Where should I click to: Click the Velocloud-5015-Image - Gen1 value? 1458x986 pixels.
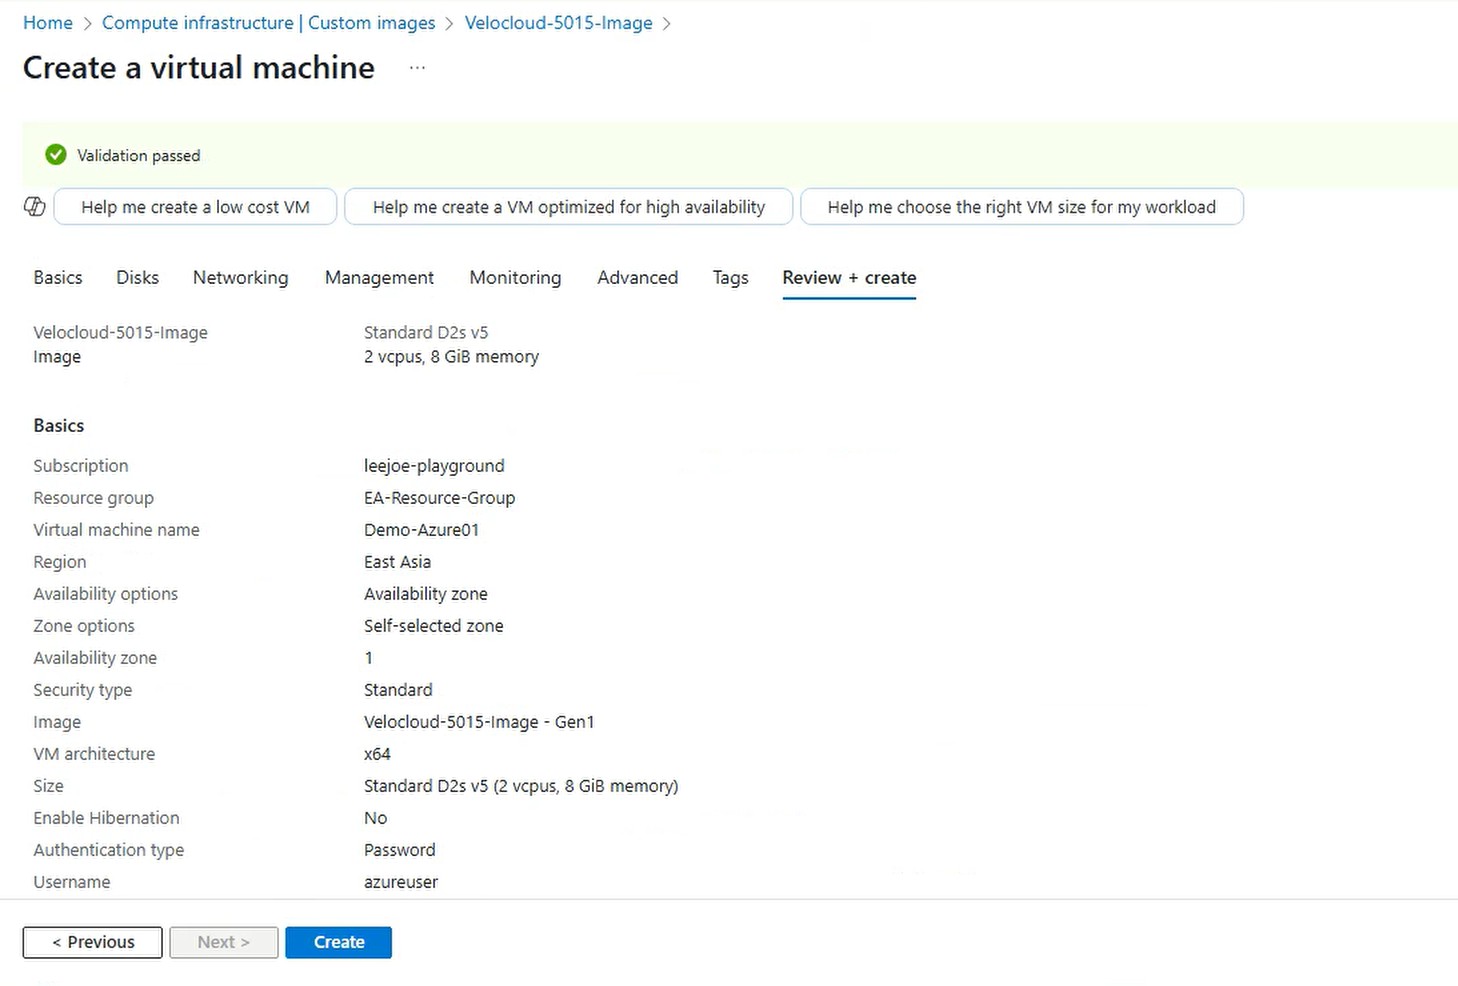[x=479, y=722]
